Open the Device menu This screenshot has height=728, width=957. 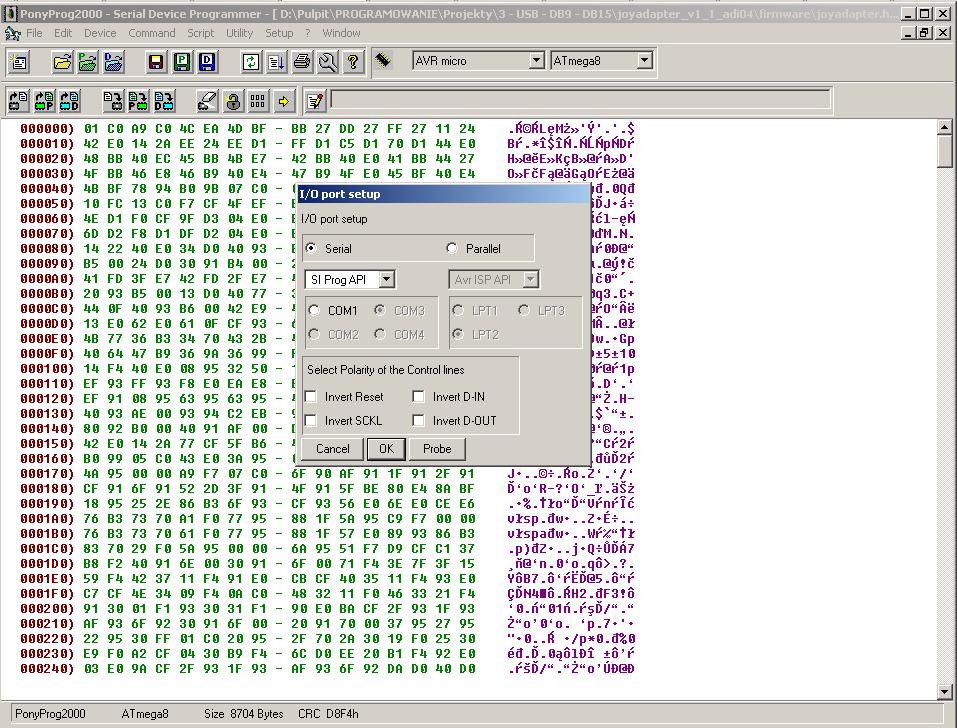tap(100, 33)
